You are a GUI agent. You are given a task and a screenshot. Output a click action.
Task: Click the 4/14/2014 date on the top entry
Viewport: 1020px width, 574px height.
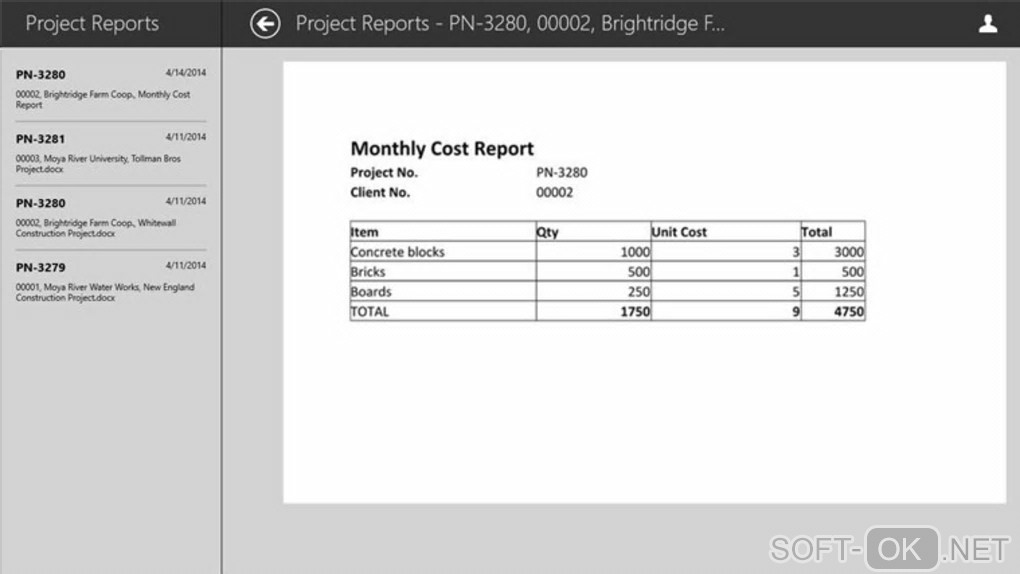(x=185, y=73)
